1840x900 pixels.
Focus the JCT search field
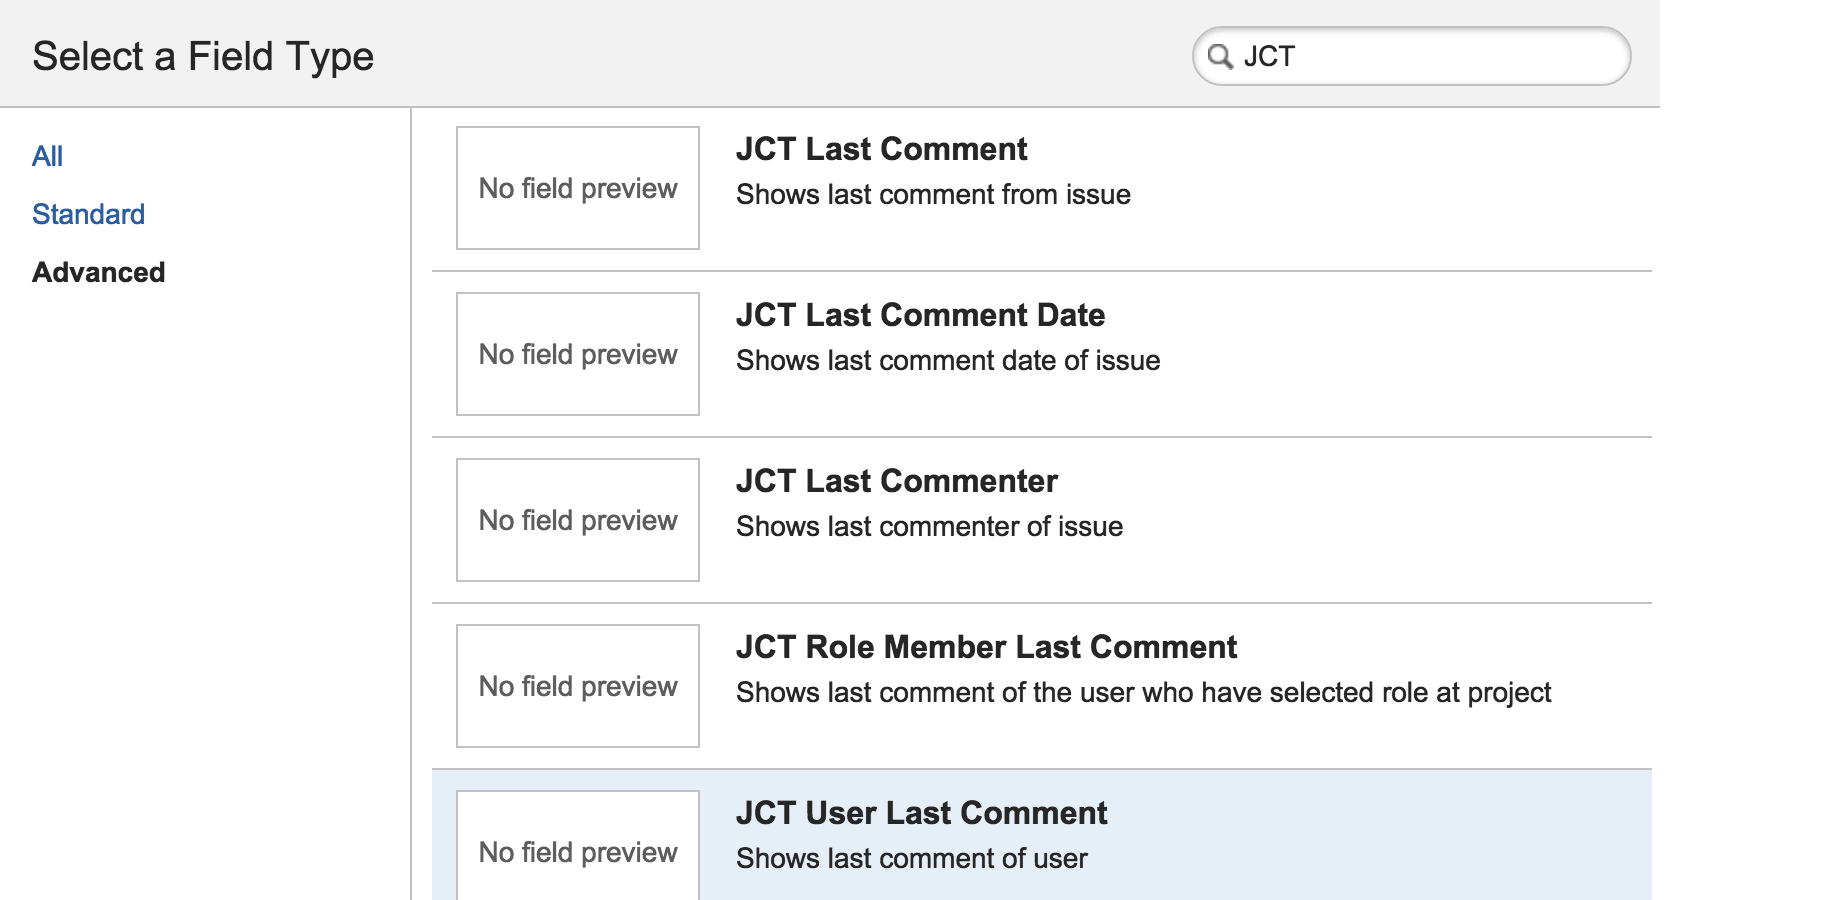tap(1411, 56)
